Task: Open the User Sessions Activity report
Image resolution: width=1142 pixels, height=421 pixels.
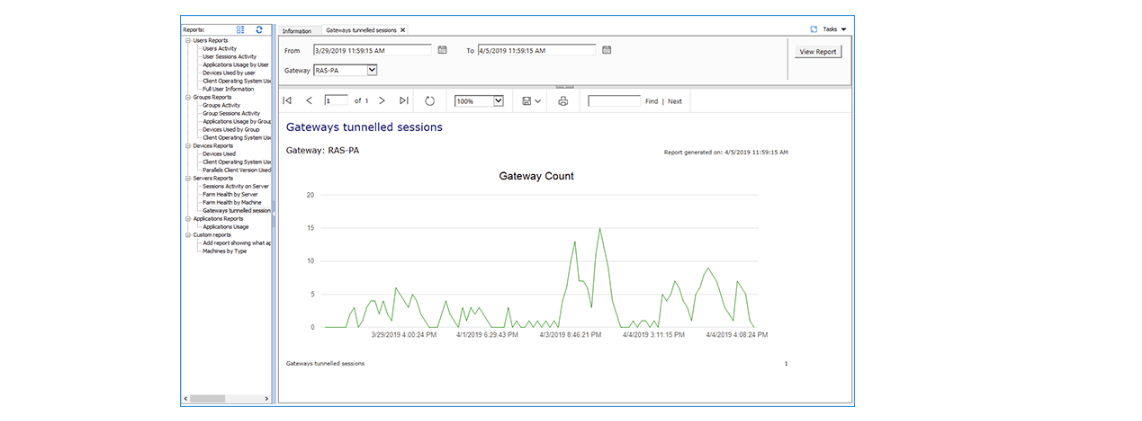Action: point(229,57)
